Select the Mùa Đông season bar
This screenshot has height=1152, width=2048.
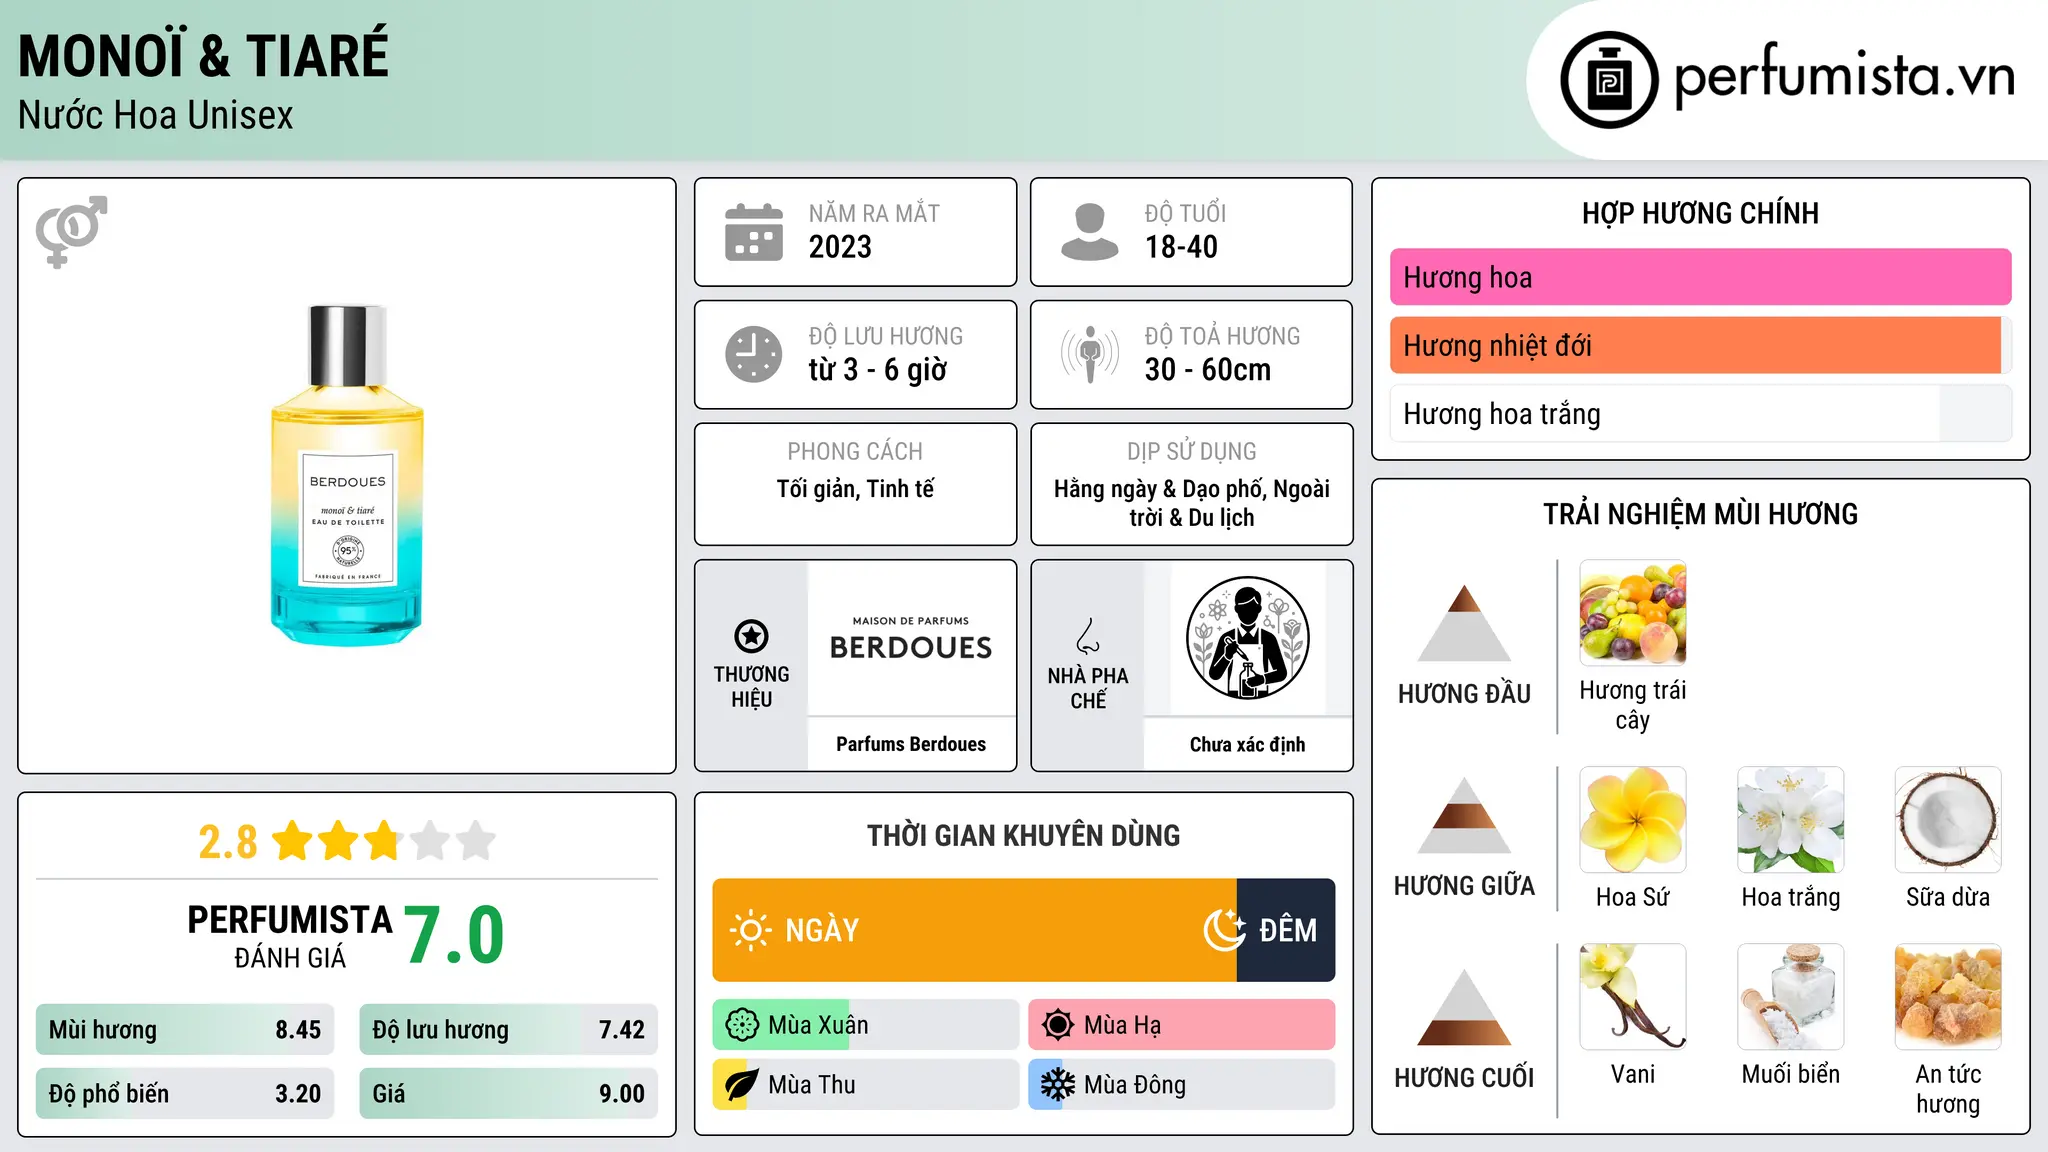pyautogui.click(x=1181, y=1085)
